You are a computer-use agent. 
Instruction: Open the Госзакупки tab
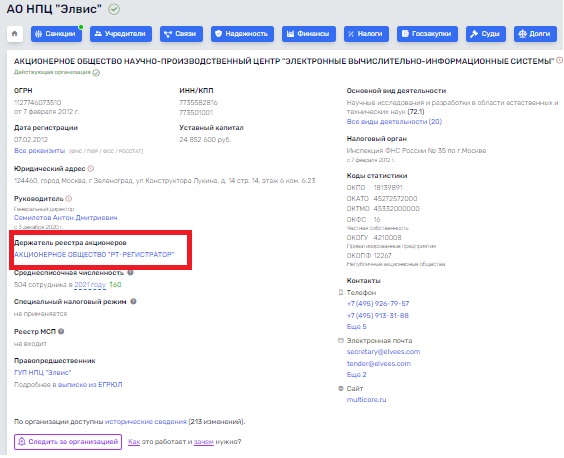(x=427, y=34)
